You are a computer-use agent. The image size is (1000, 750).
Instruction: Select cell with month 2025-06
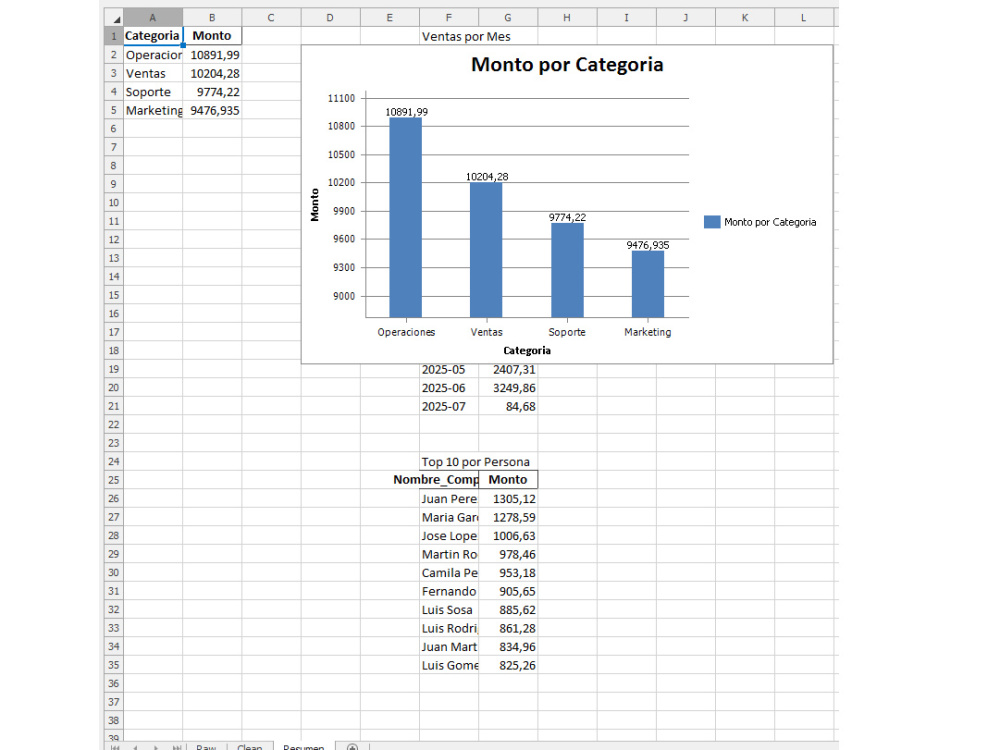[449, 388]
